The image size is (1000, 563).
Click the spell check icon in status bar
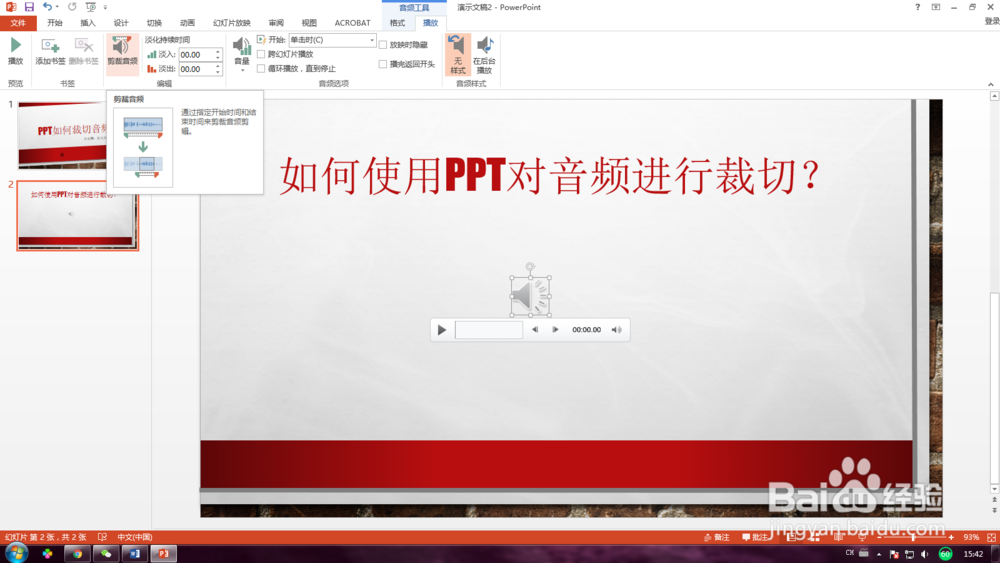[x=102, y=537]
